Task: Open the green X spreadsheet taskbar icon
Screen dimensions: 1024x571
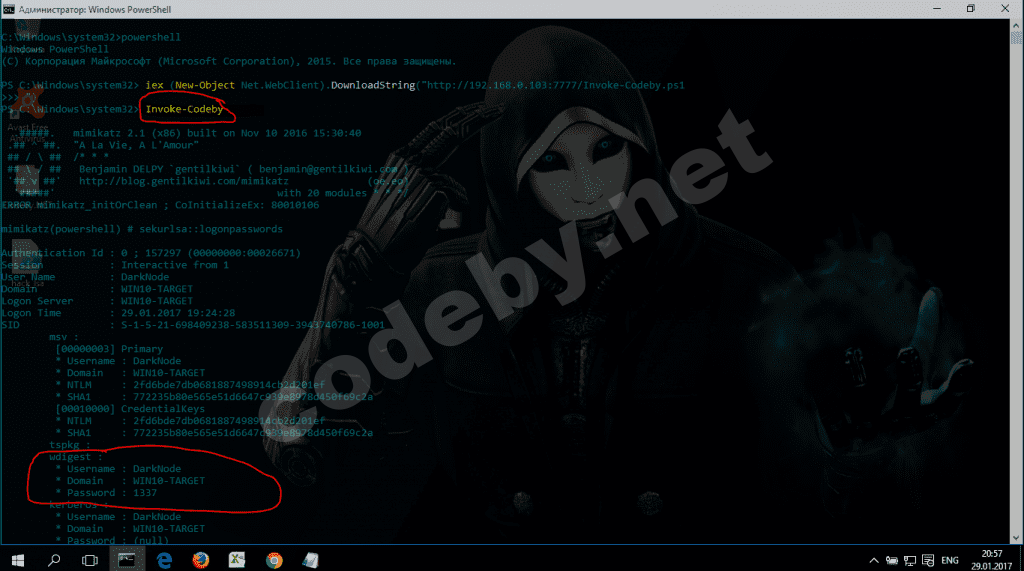Action: 236,560
